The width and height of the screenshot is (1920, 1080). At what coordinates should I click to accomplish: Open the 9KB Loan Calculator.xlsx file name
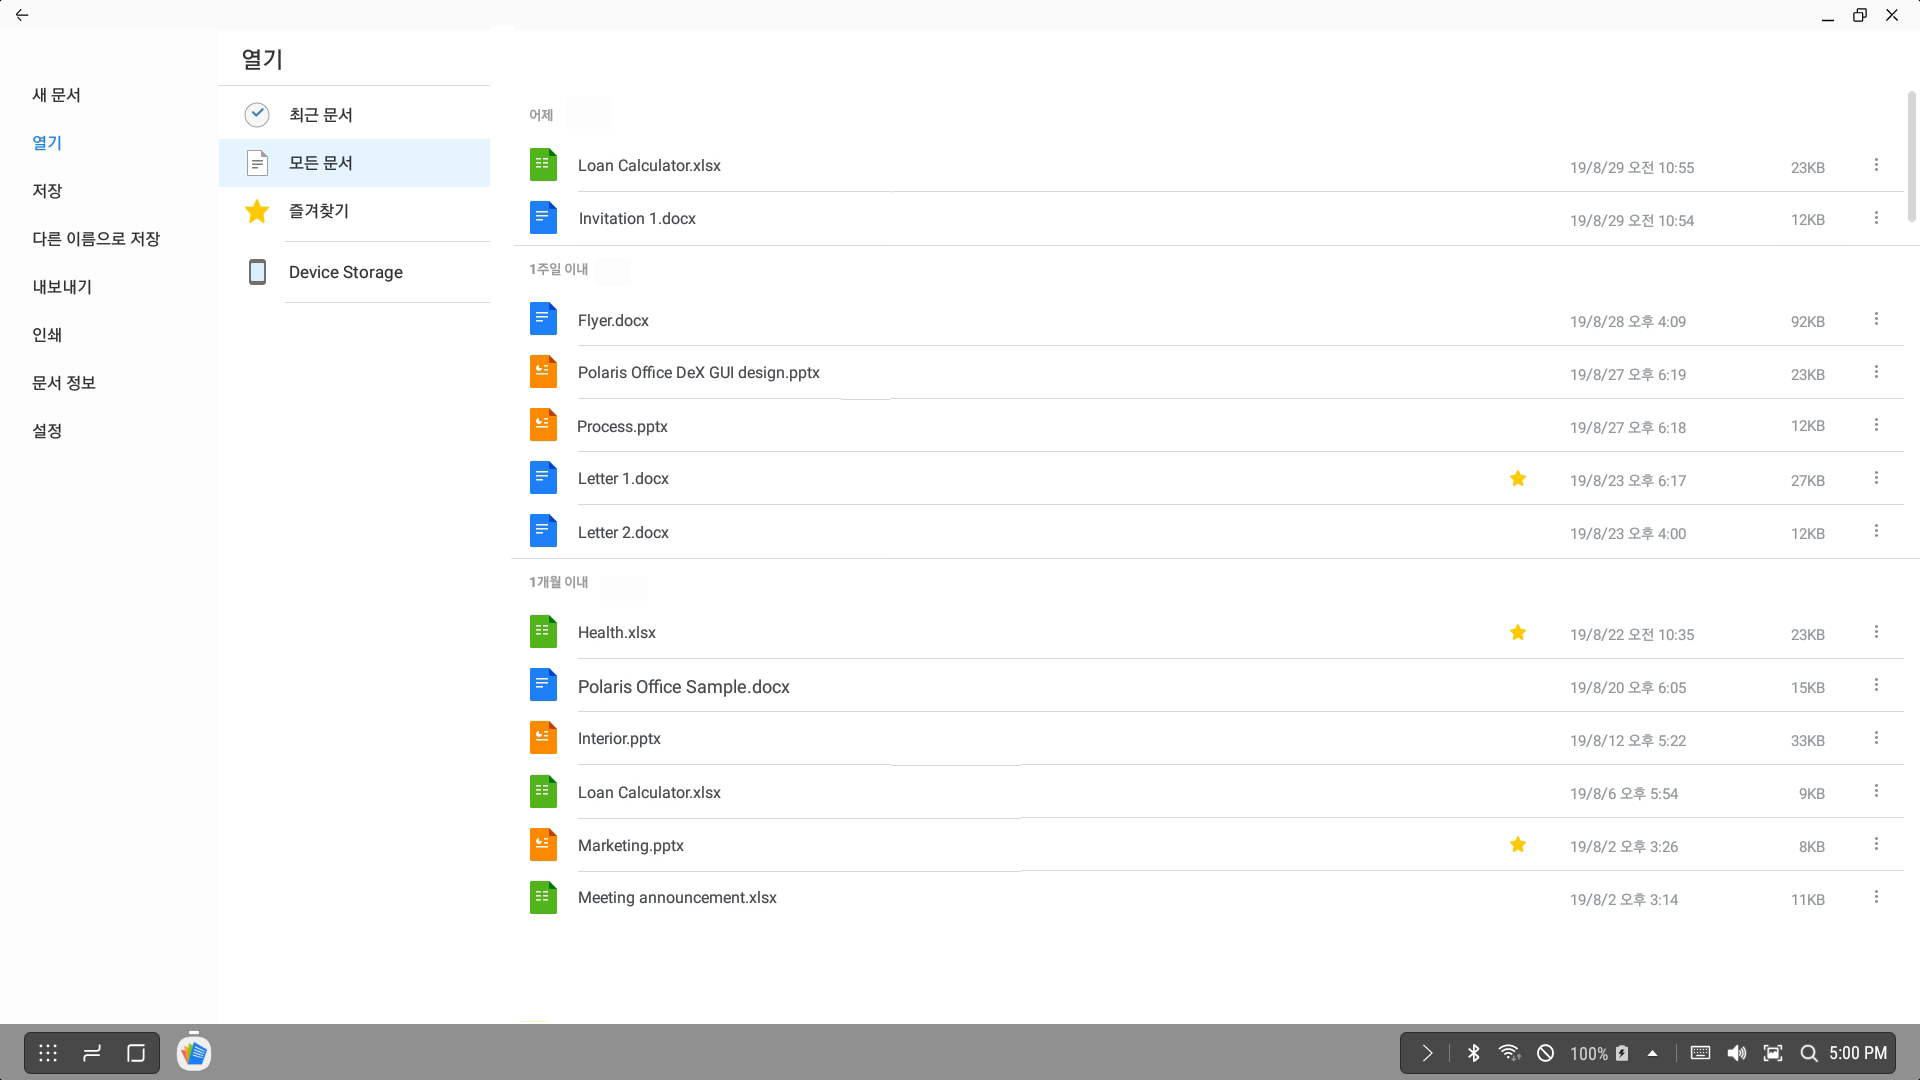pos(649,792)
